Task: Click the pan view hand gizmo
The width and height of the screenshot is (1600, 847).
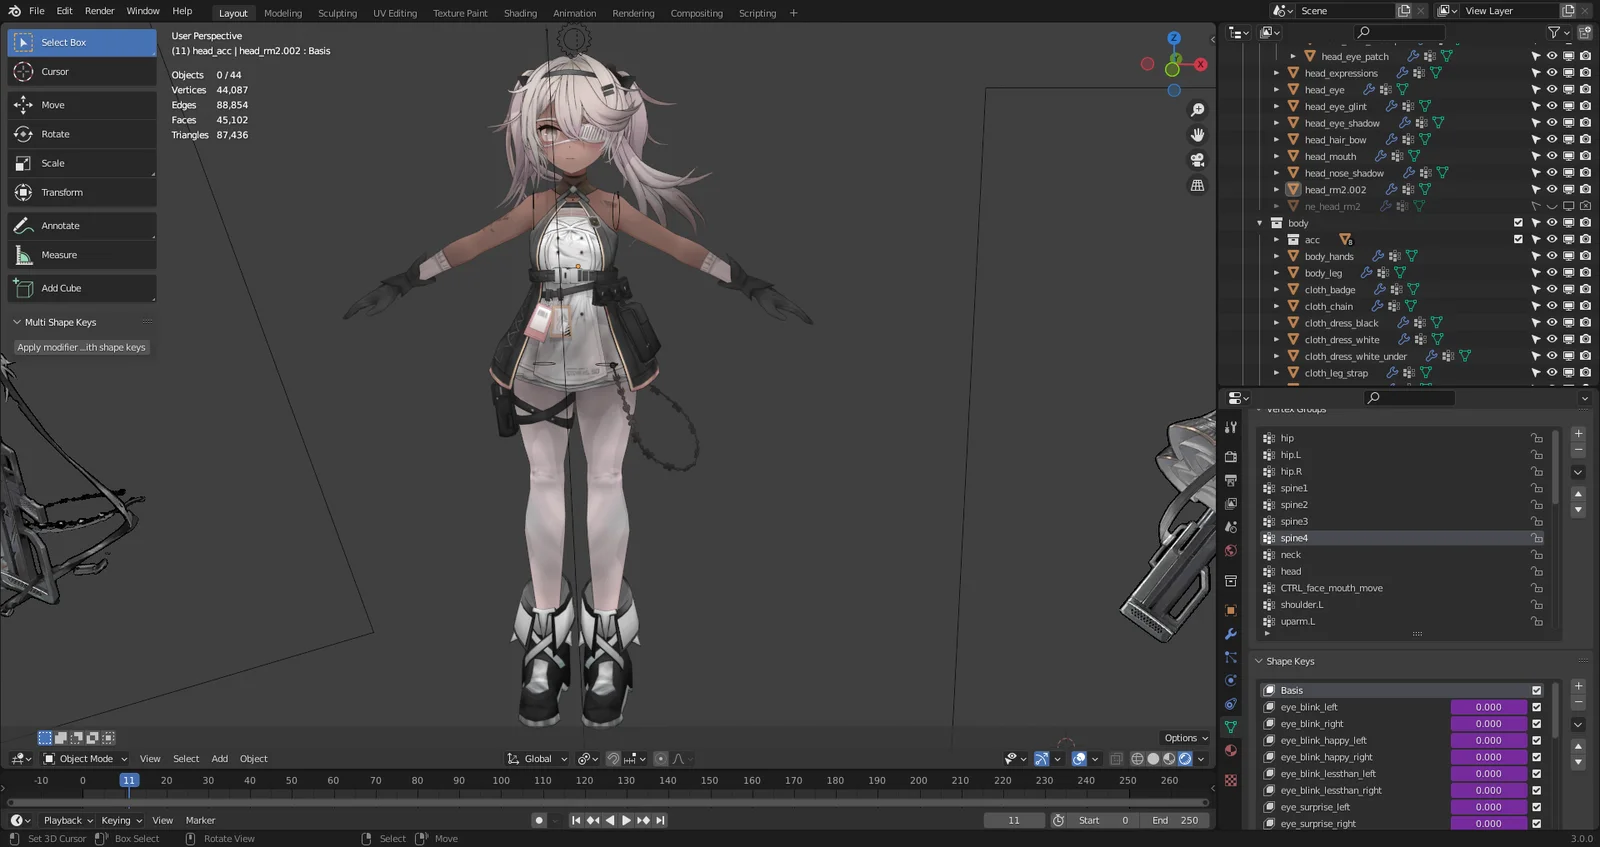Action: 1197,135
